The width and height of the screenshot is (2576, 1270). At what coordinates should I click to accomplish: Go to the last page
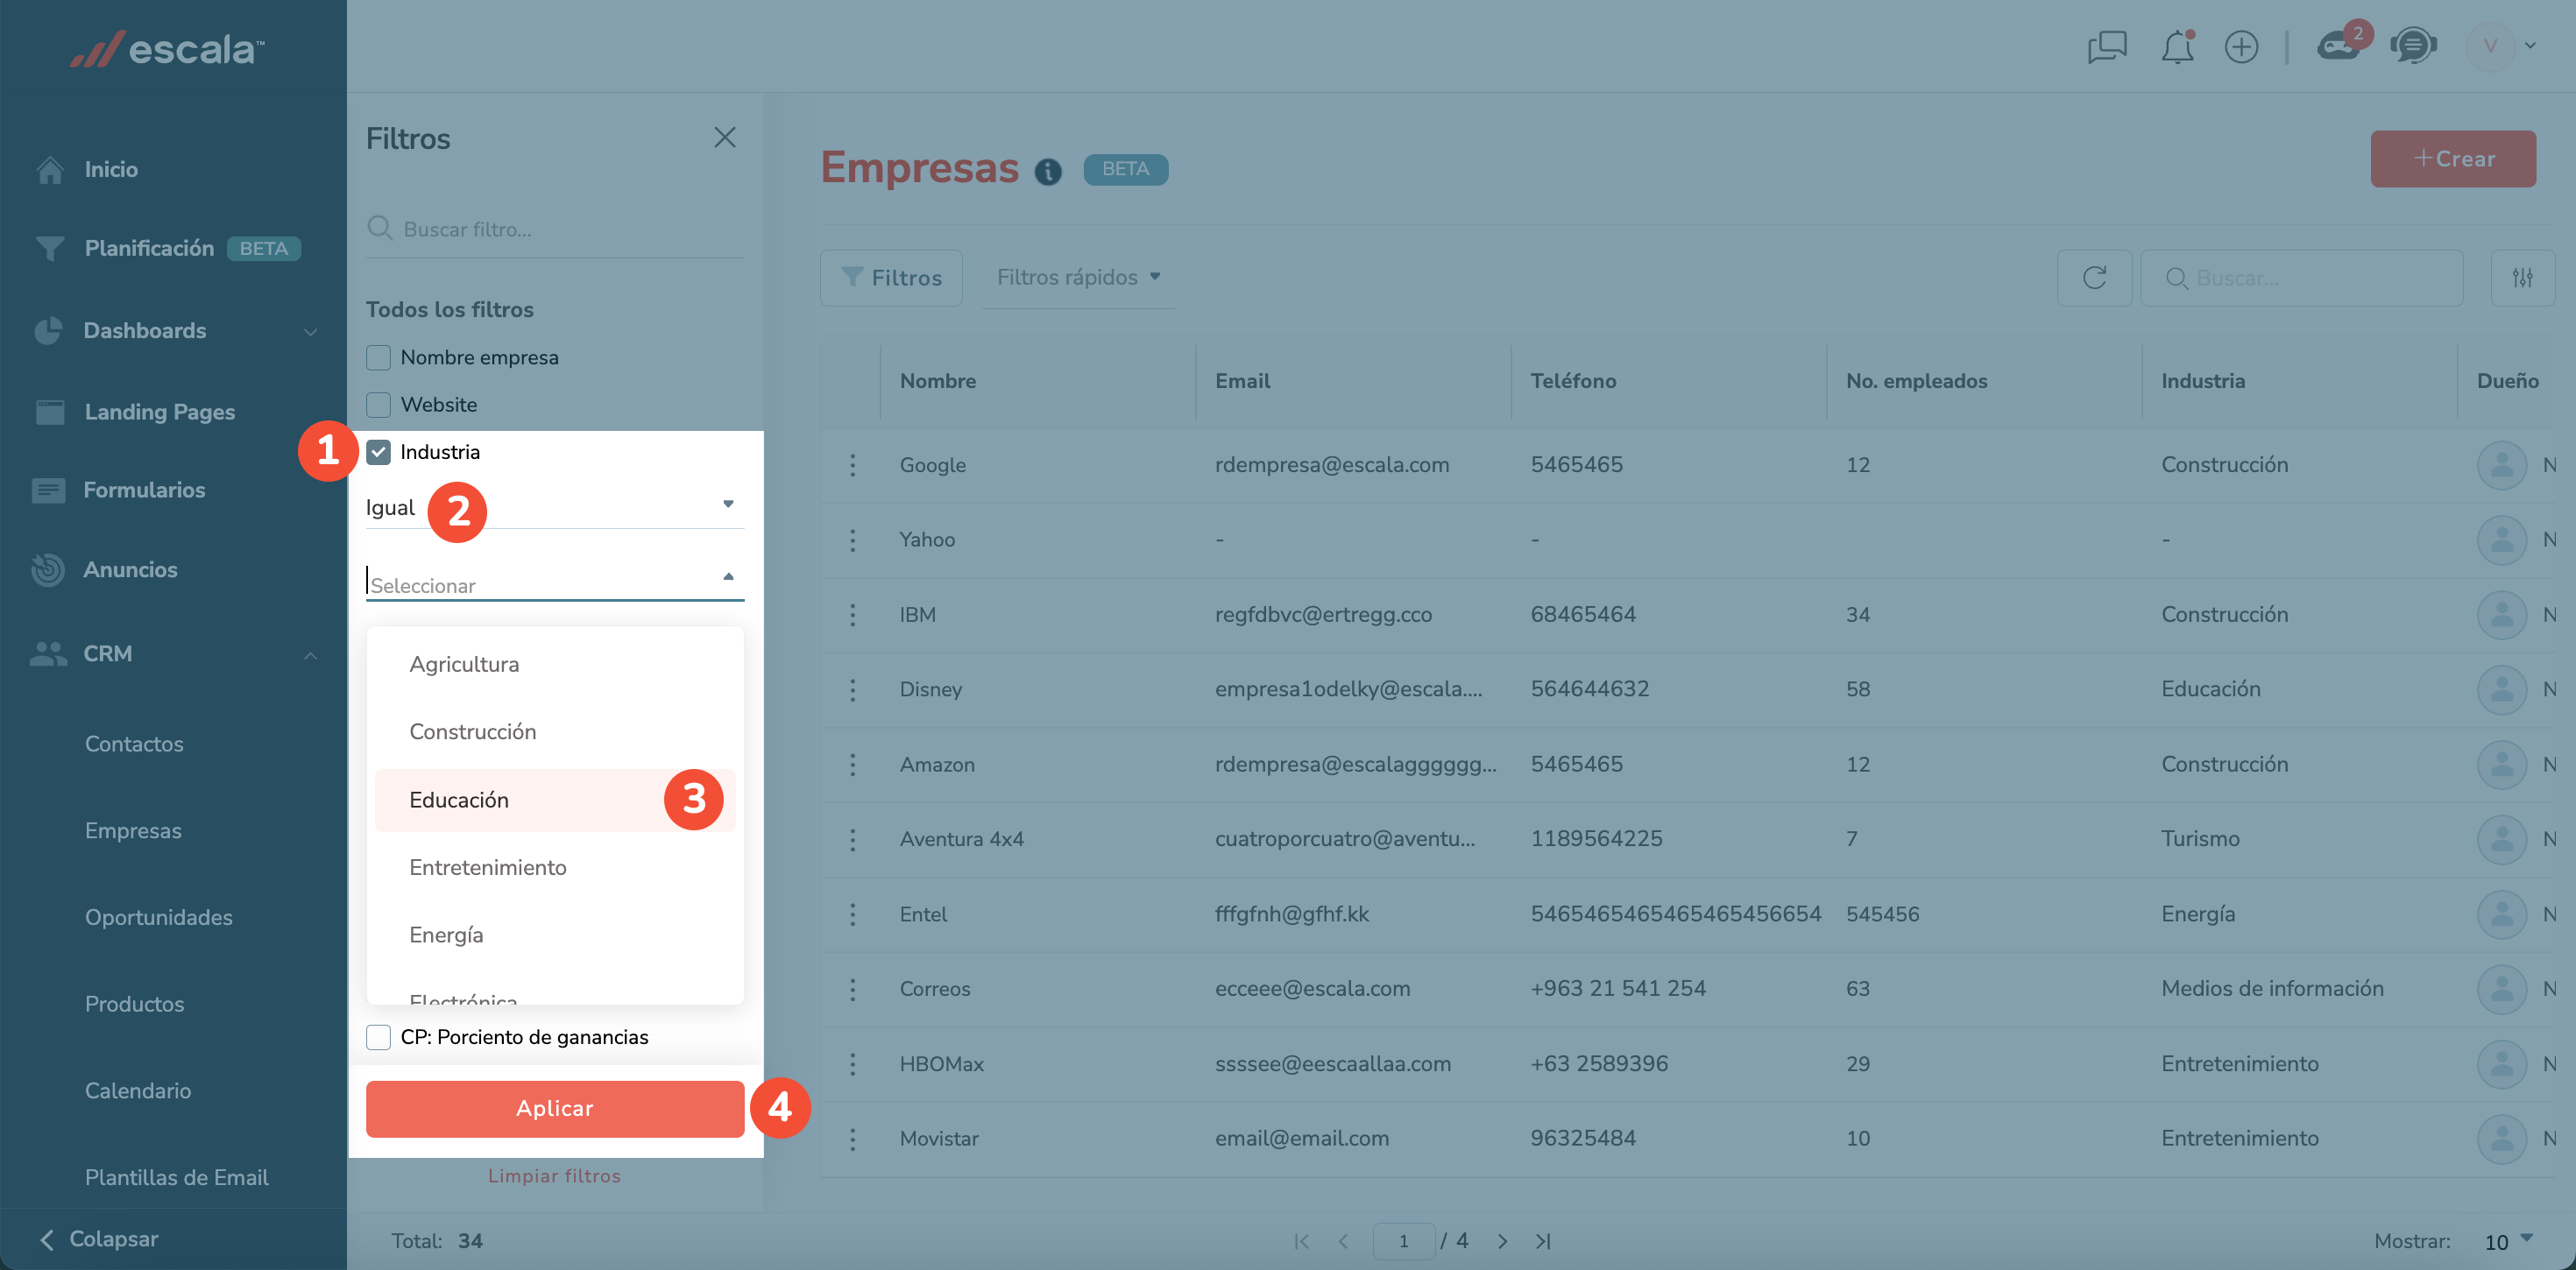(x=1543, y=1241)
